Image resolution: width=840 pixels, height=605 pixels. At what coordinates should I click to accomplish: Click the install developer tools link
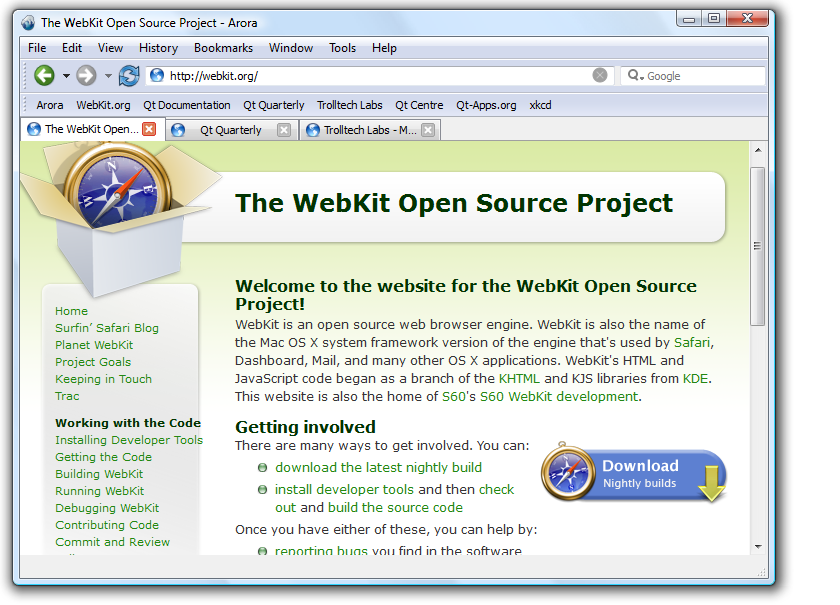pos(344,490)
